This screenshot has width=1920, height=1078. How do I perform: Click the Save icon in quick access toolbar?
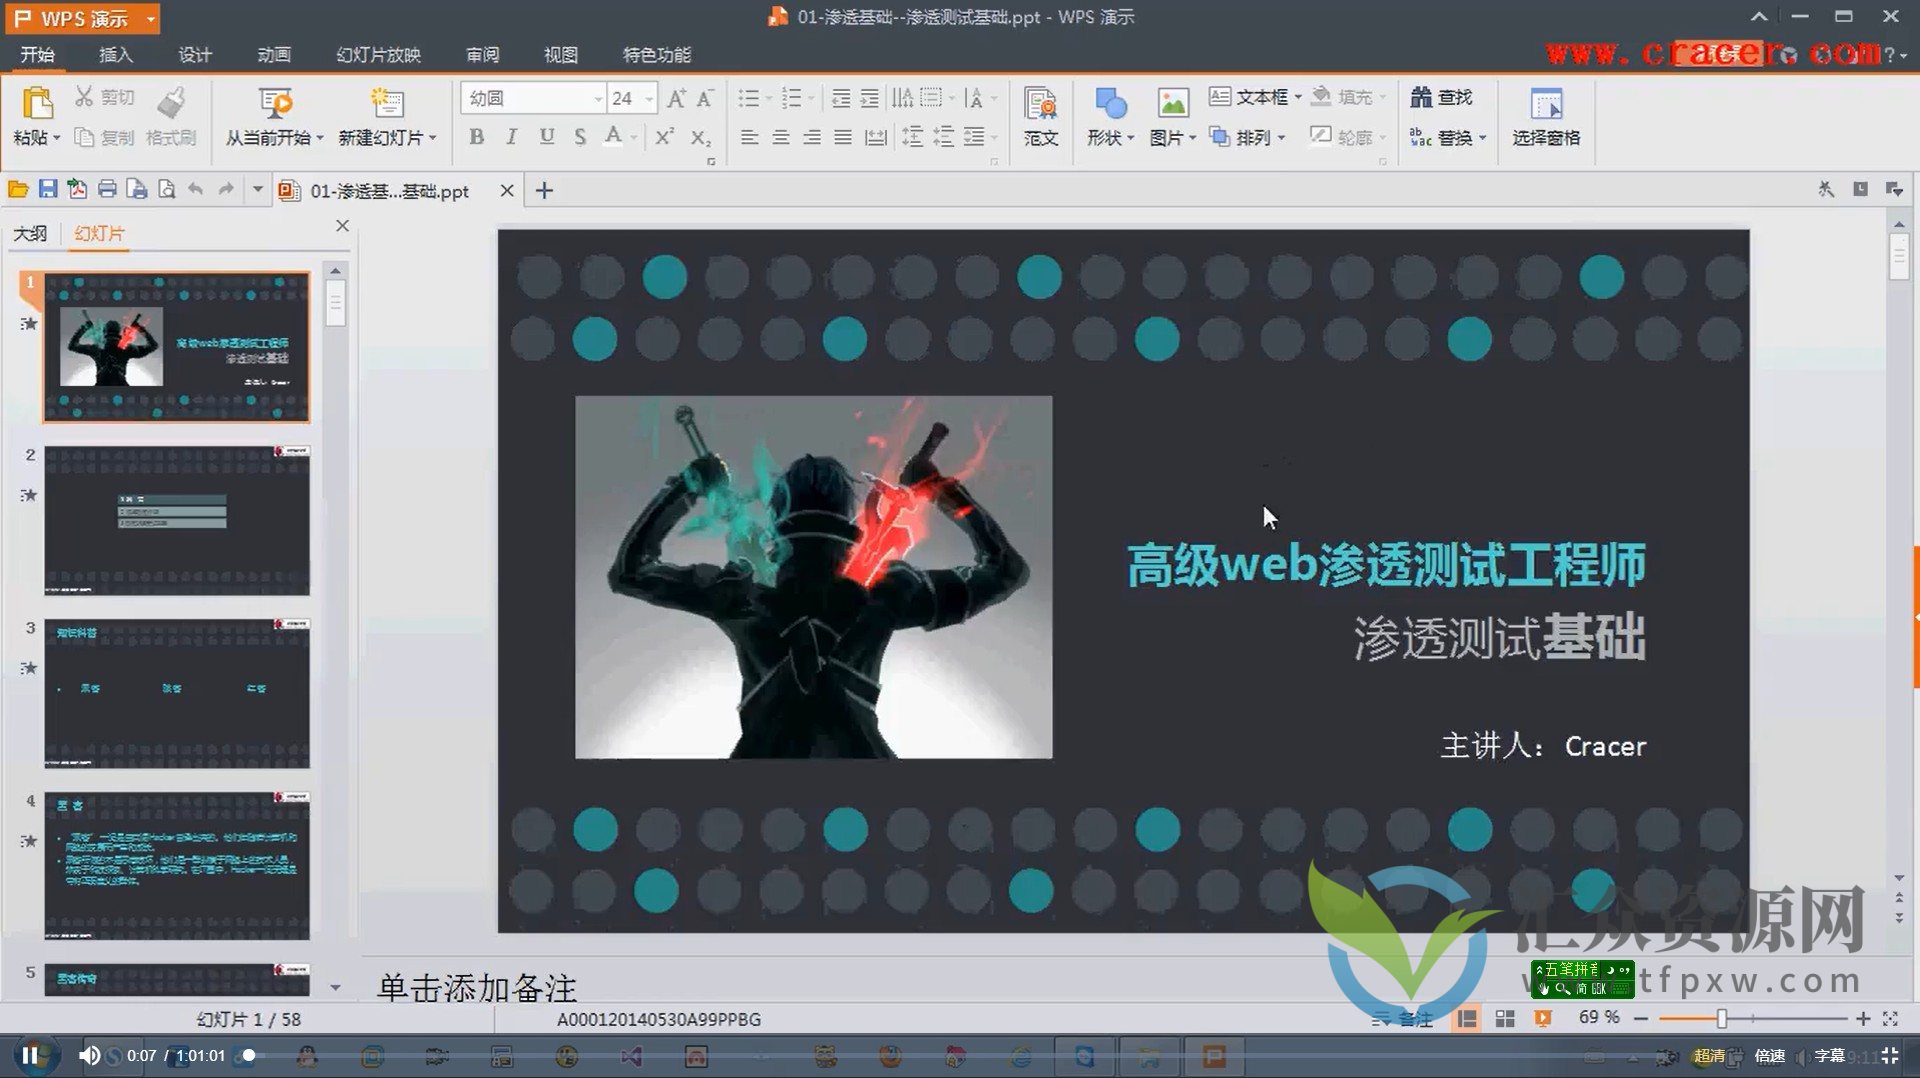coord(48,189)
